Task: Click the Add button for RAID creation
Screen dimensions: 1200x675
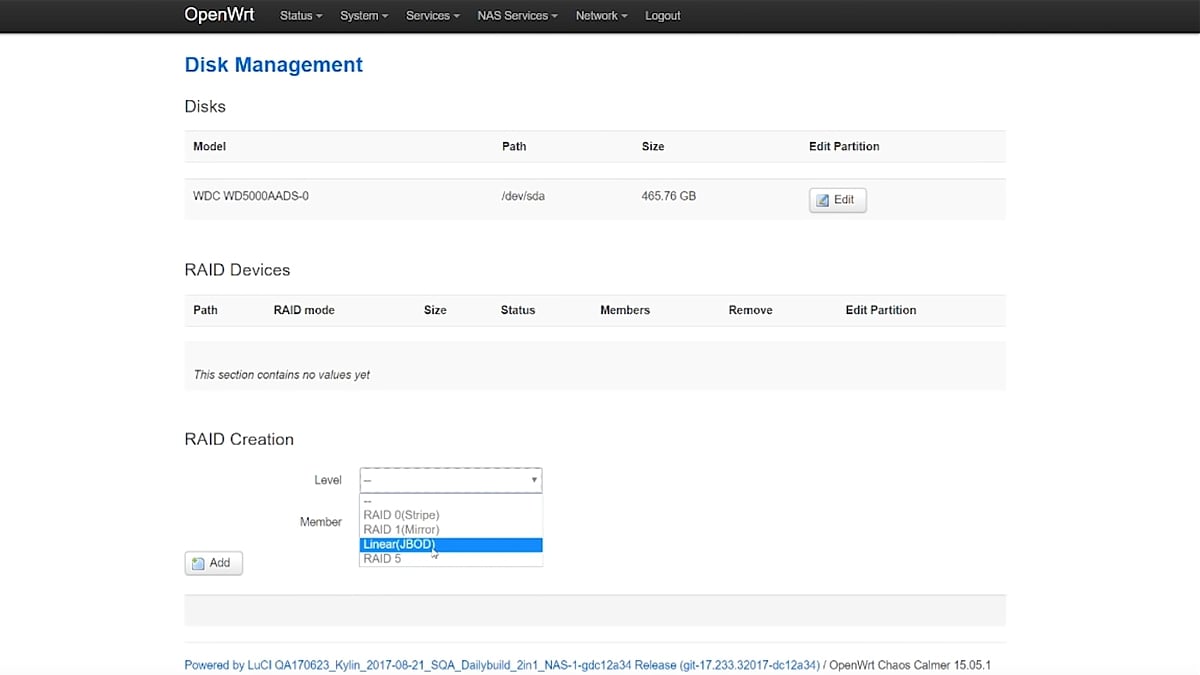Action: [213, 563]
